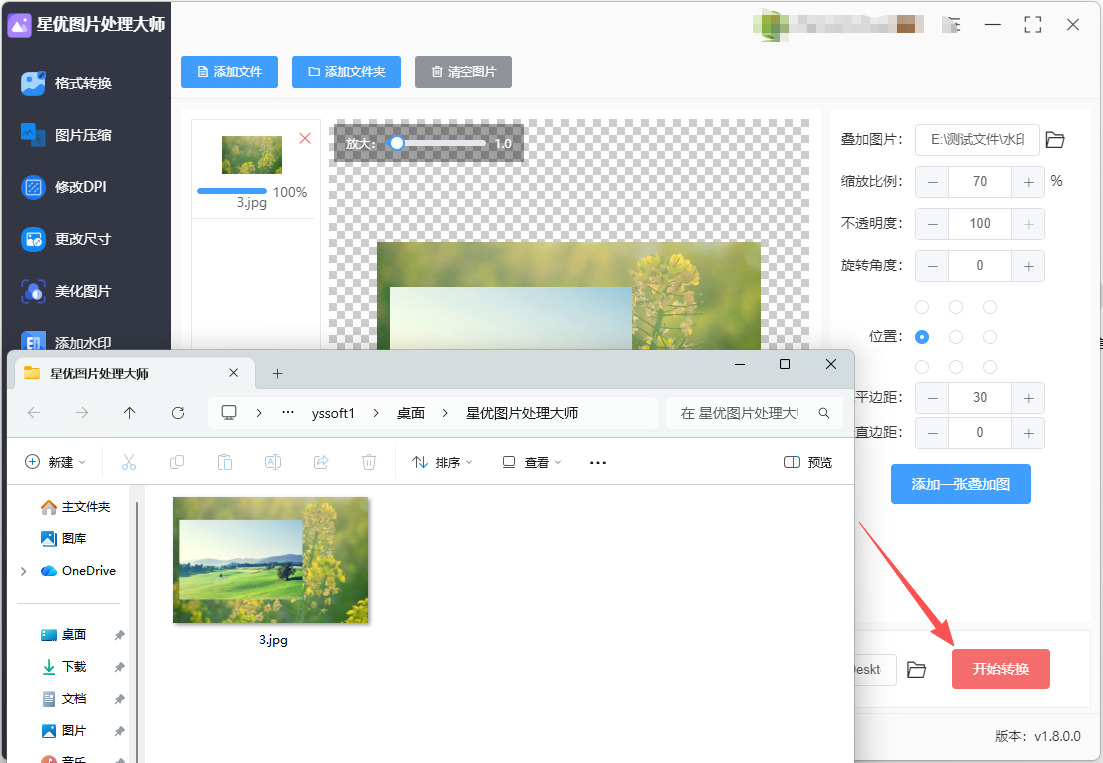Click the Share icon in Explorer toolbar
Viewport: 1103px width, 763px height.
tap(321, 462)
